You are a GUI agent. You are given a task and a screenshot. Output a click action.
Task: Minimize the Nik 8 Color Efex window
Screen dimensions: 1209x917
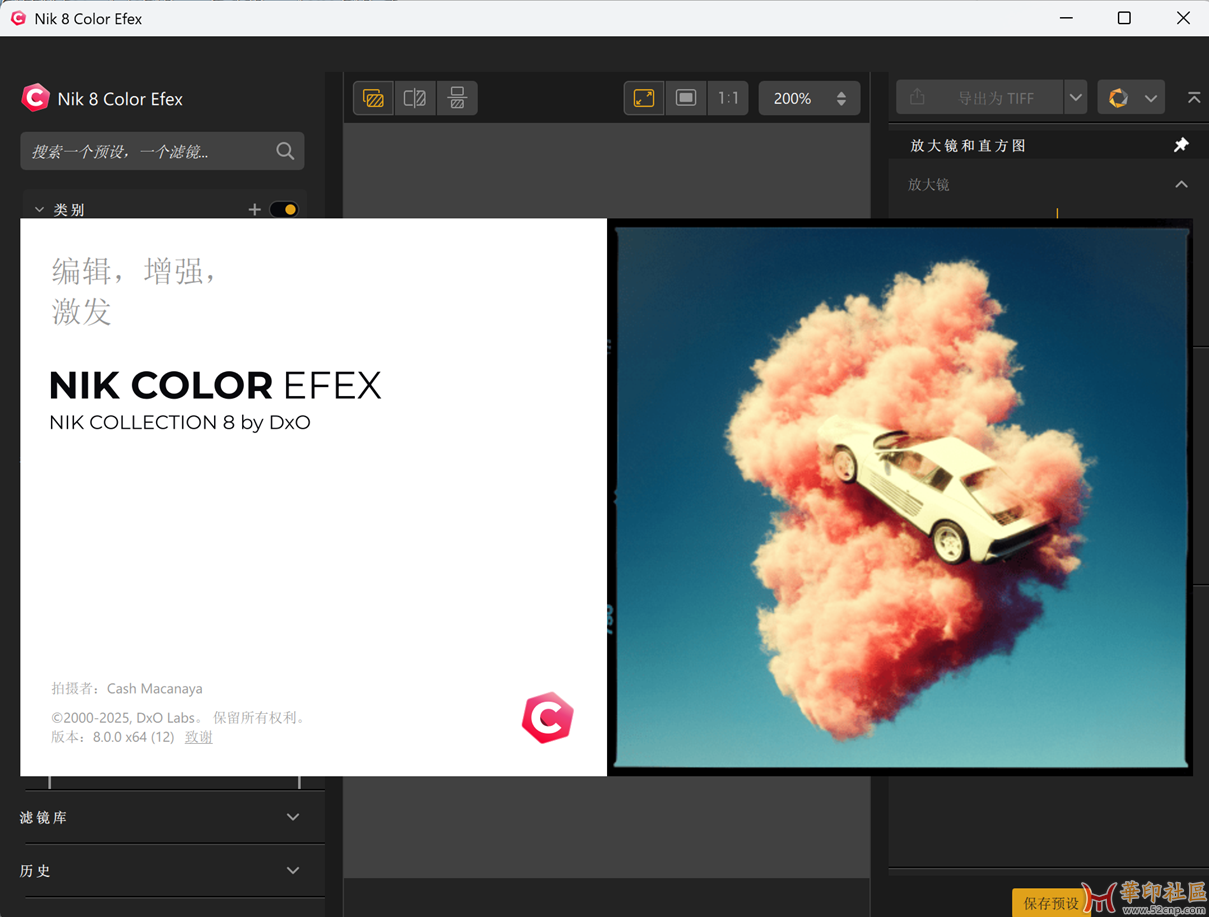tap(1067, 18)
